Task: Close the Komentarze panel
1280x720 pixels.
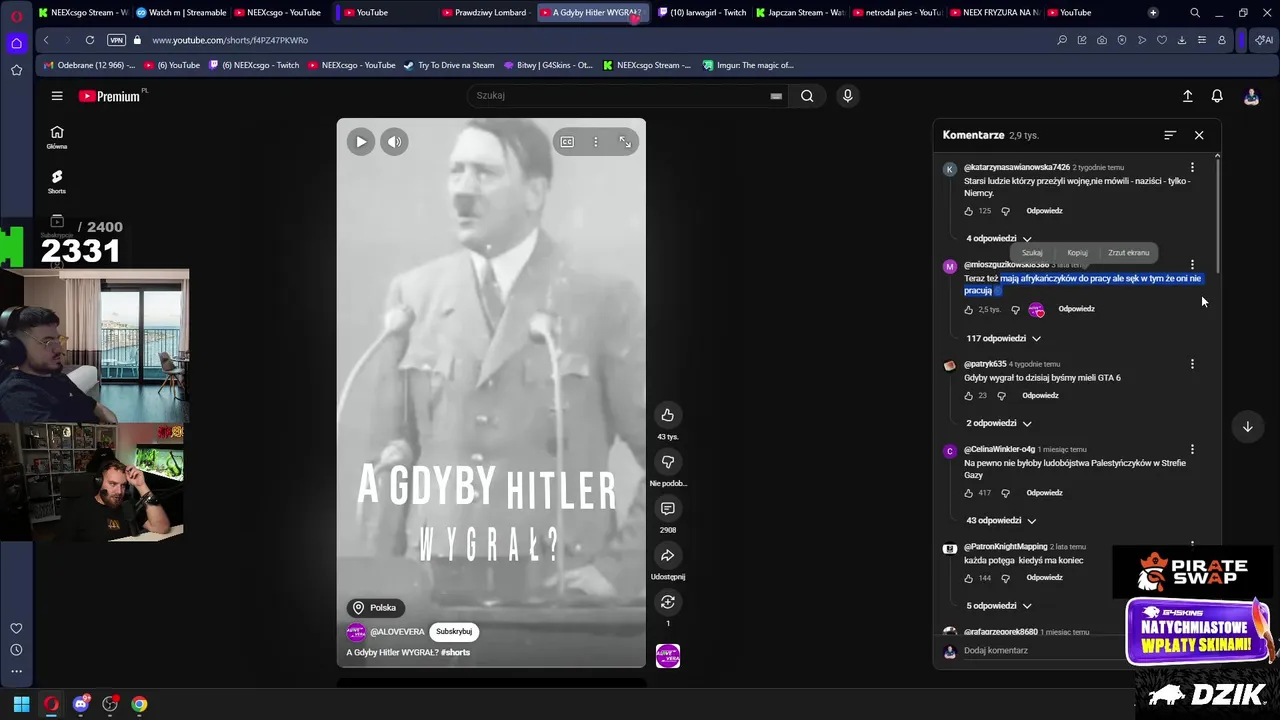Action: [x=1199, y=135]
